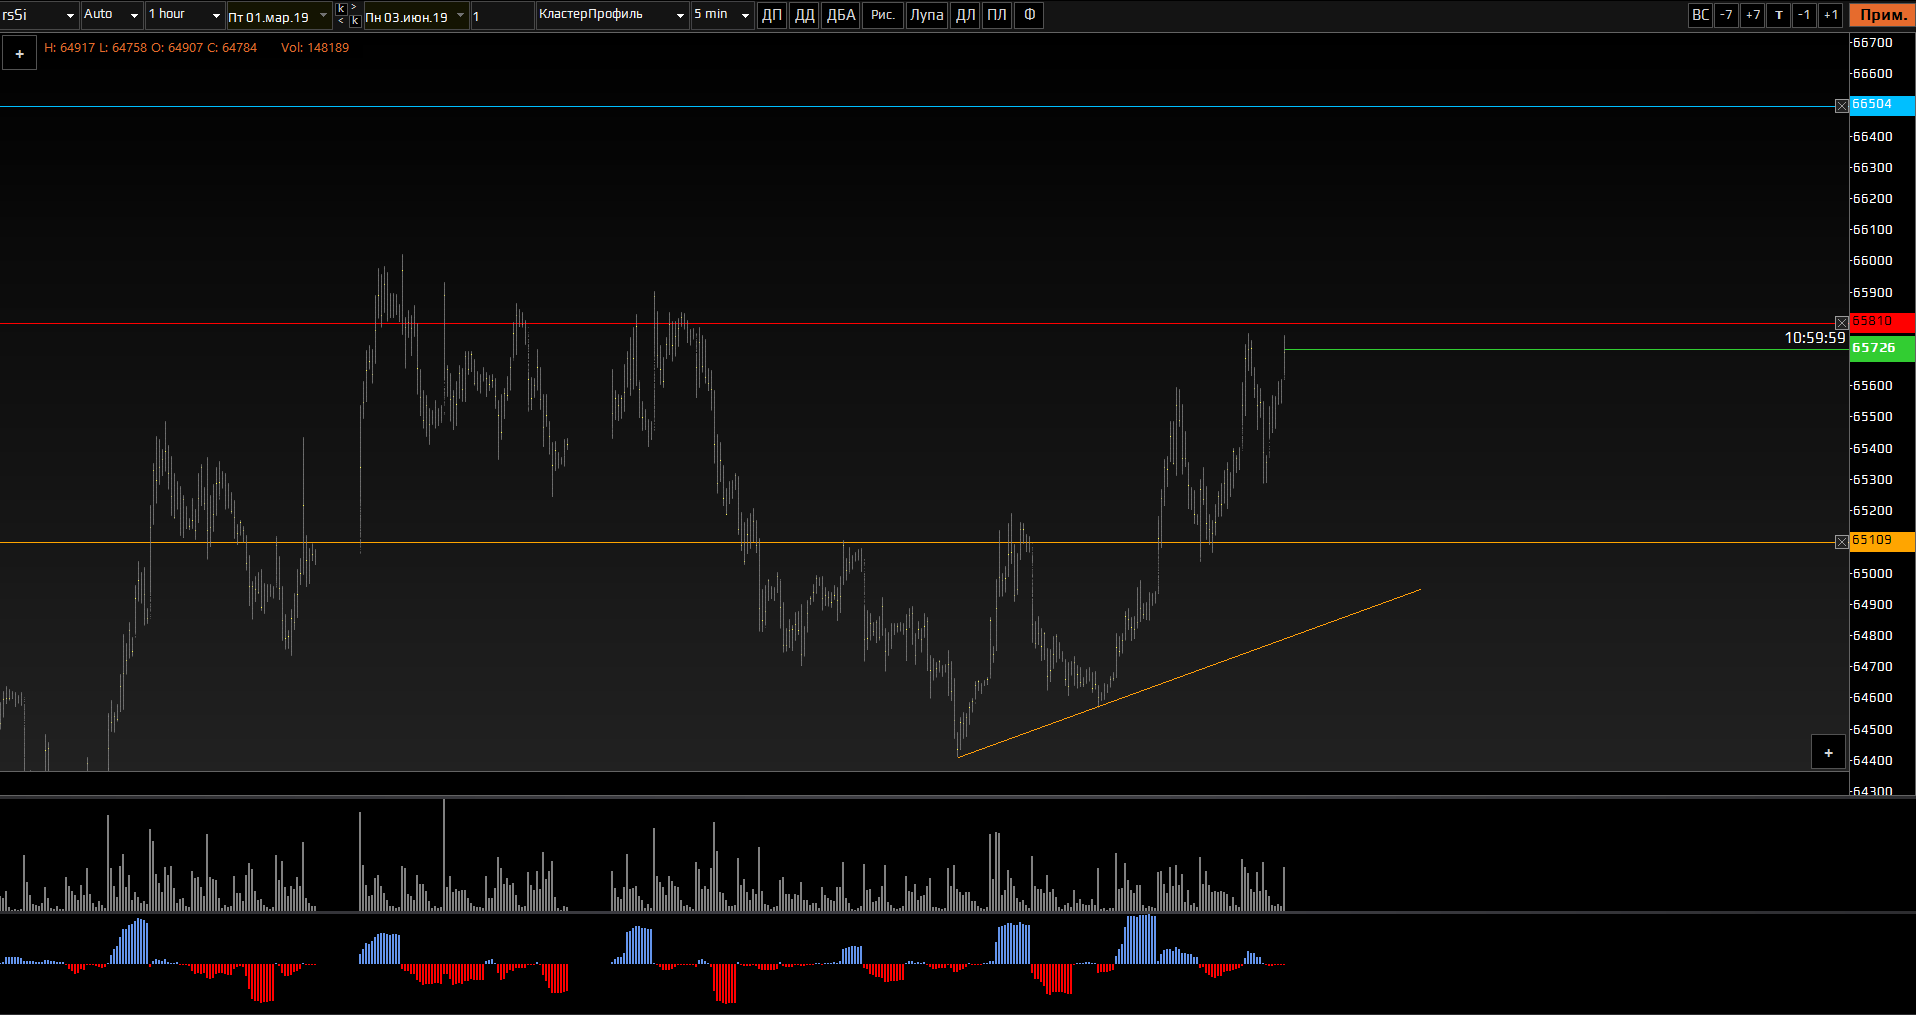Click the plus button at chart bottom-right

tap(1828, 753)
